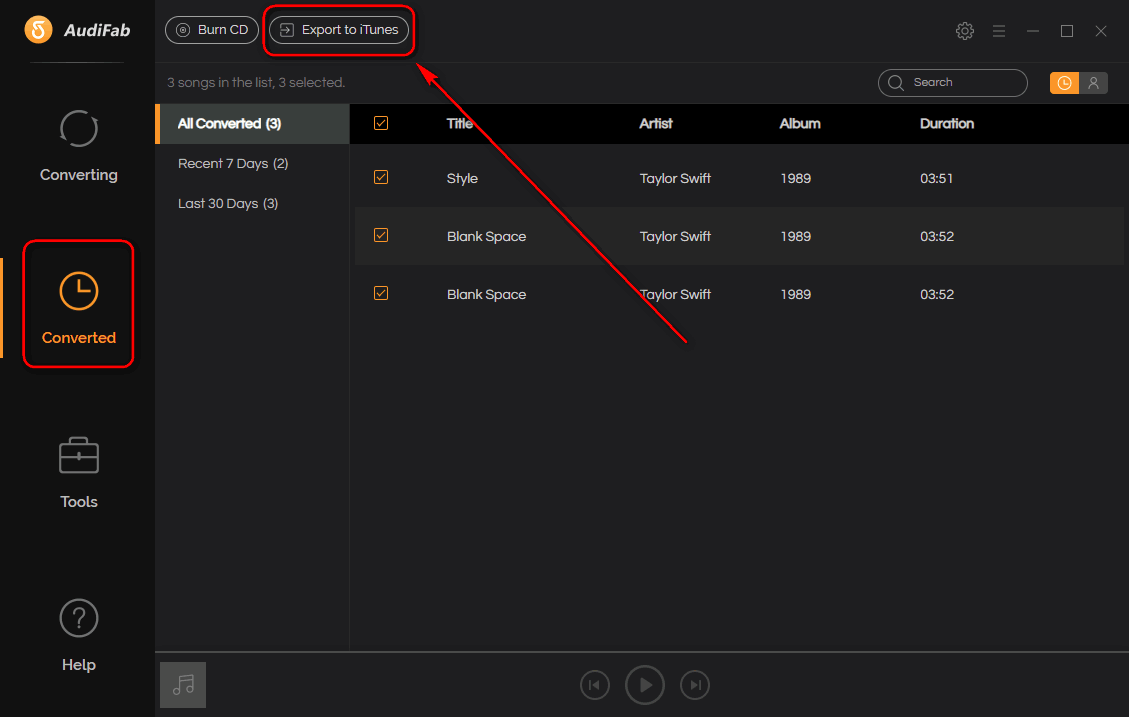Click 1989 album in Style row
This screenshot has height=717, width=1129.
pyautogui.click(x=796, y=179)
